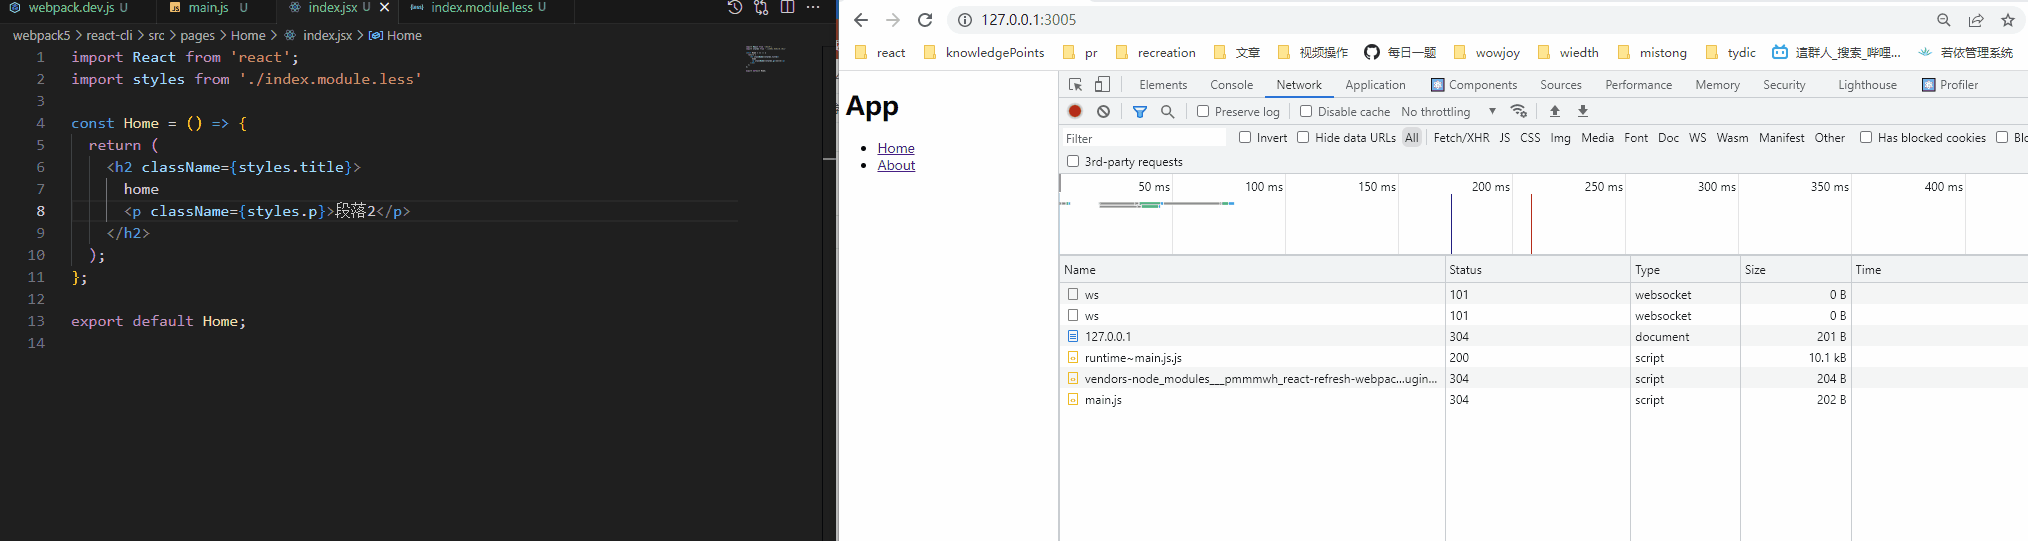Expand the react-cli breadcrumb segment
Viewport: 2028px width, 541px height.
point(109,35)
